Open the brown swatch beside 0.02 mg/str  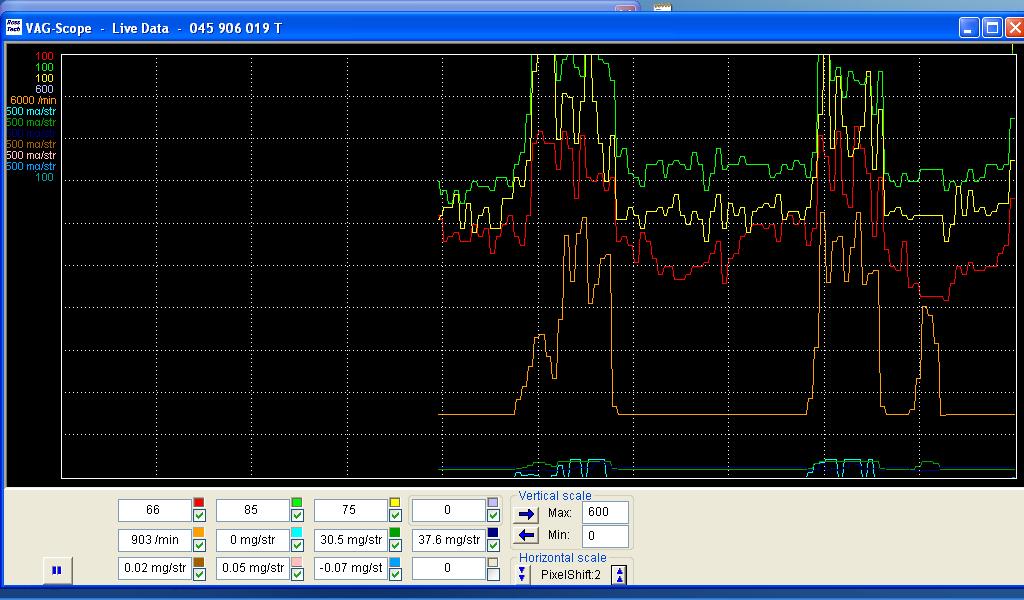coord(199,561)
